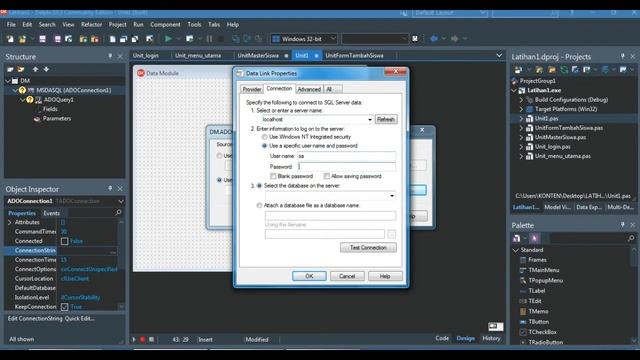640x360 pixels.
Task: Pin the Palette panel
Action: tap(622, 225)
